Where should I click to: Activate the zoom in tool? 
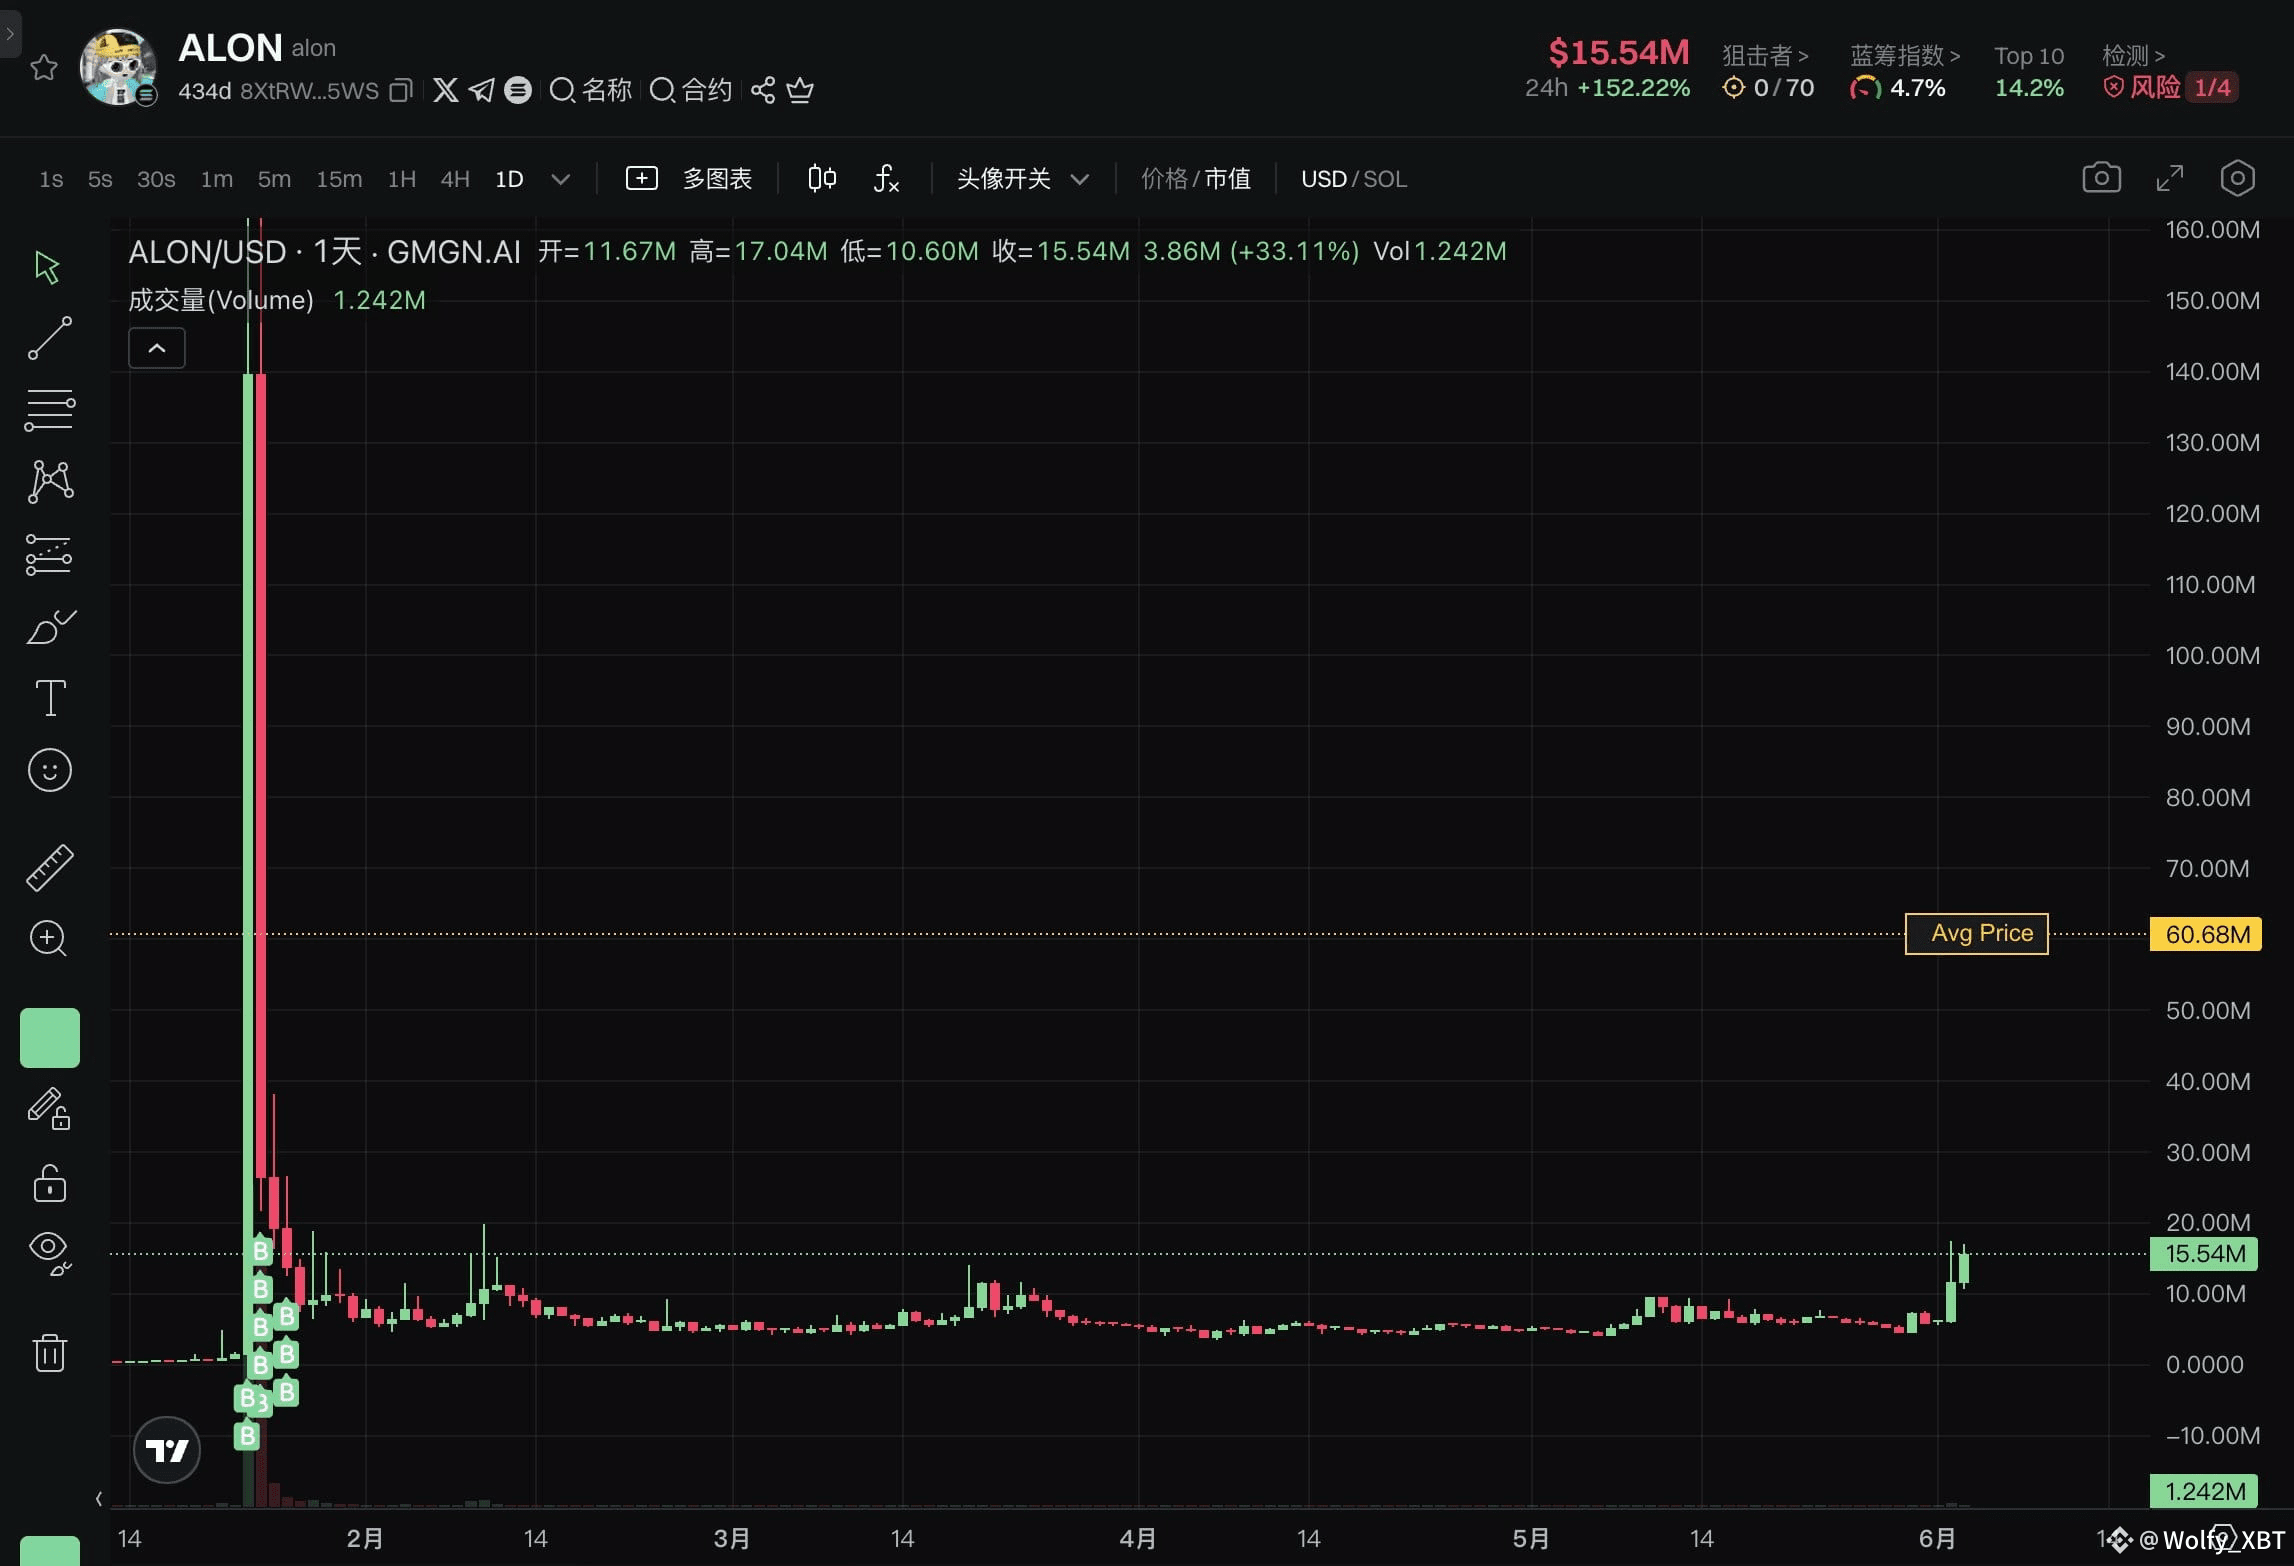coord(48,938)
